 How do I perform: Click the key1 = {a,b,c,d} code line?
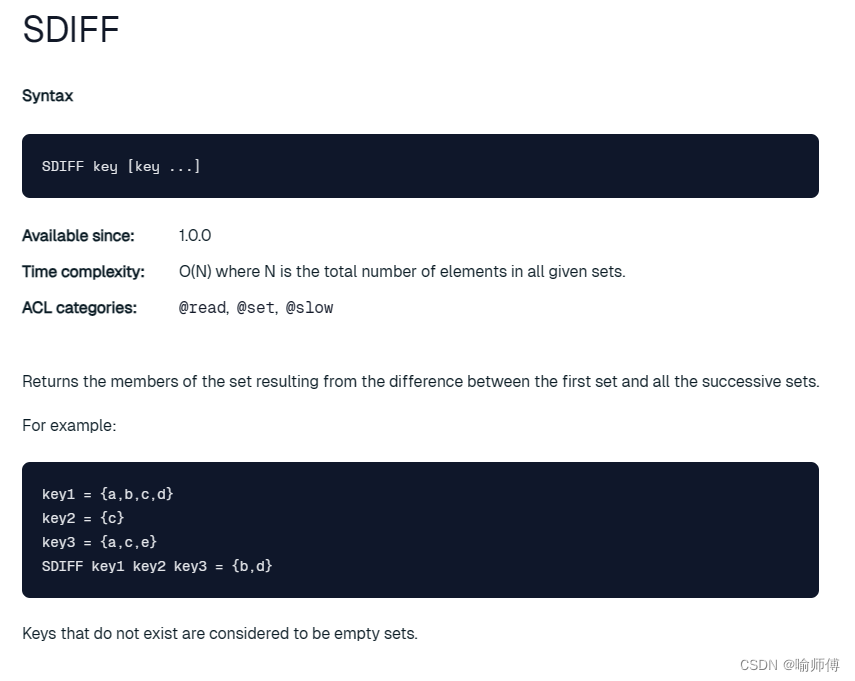[107, 494]
